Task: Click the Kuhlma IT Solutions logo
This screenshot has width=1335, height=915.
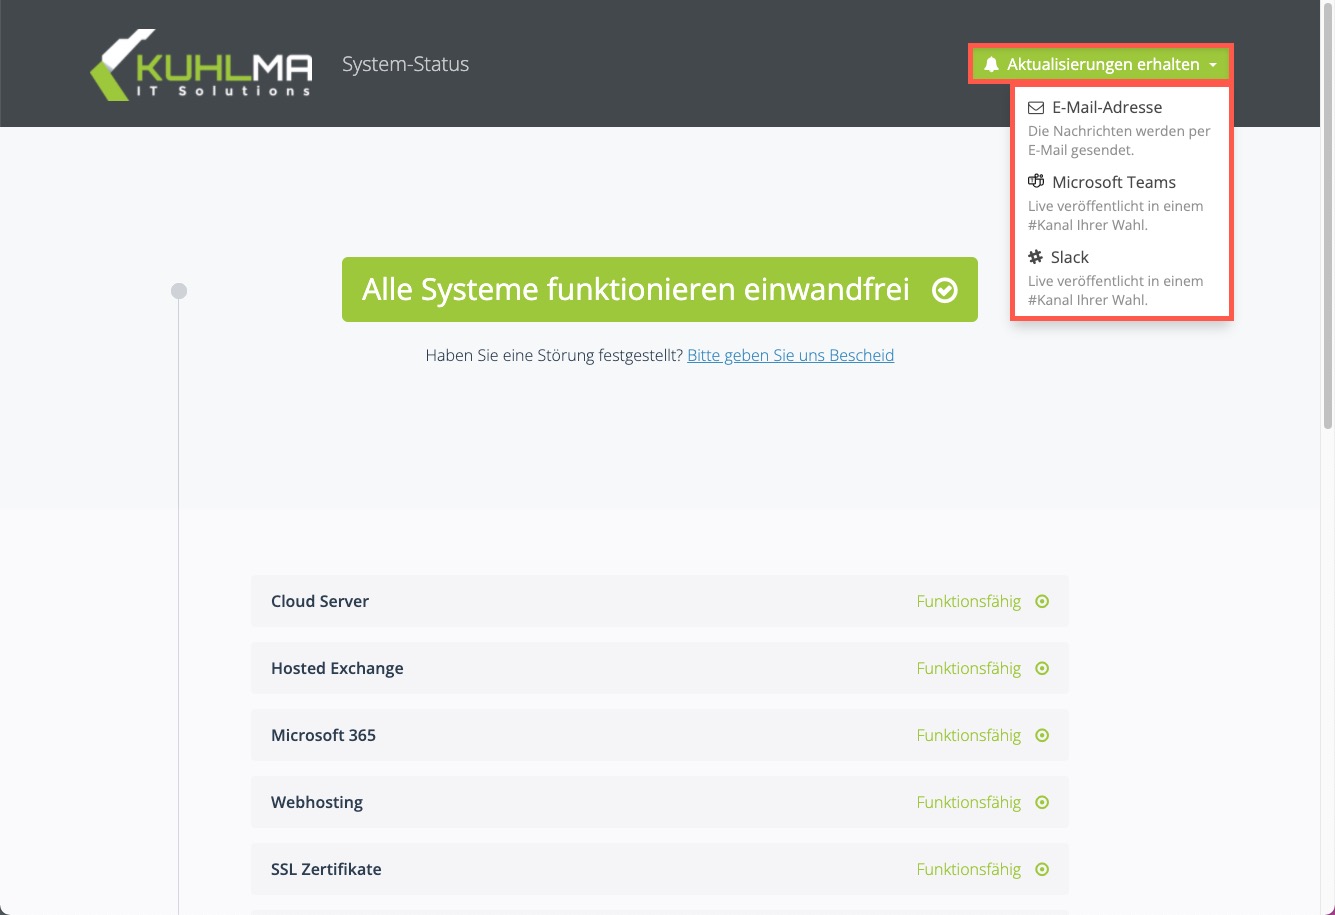Action: coord(201,65)
